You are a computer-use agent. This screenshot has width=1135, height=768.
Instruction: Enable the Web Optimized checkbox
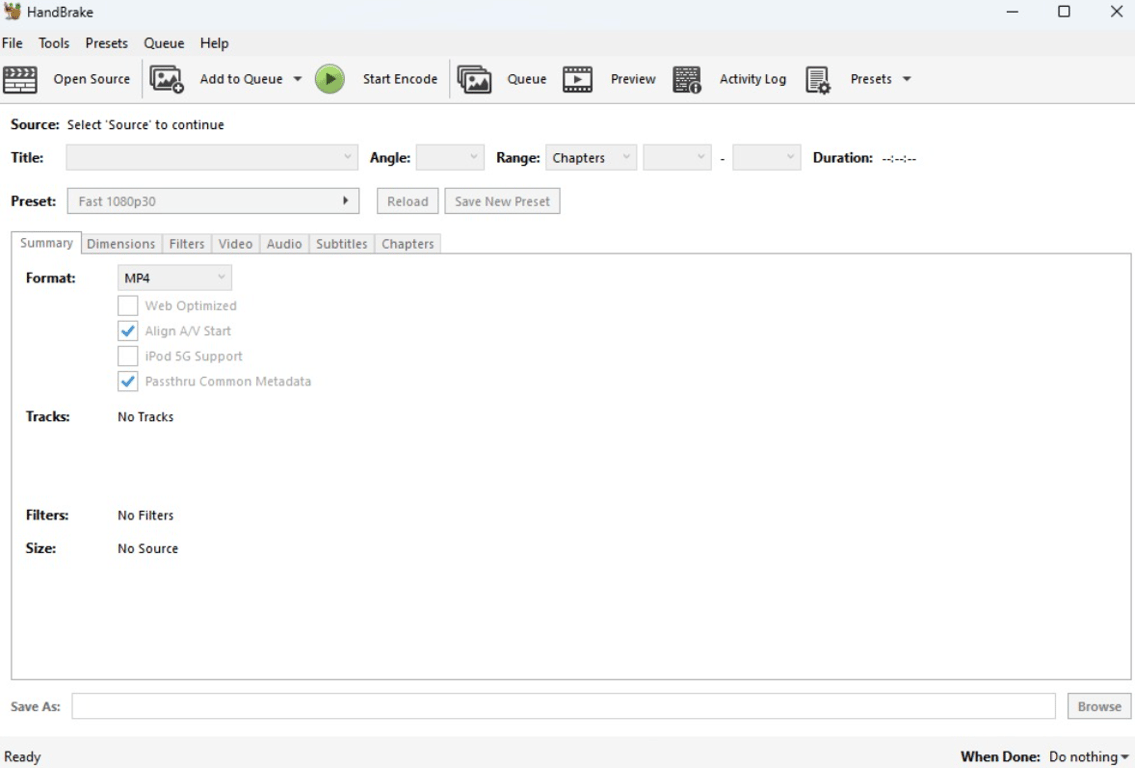[x=128, y=305]
